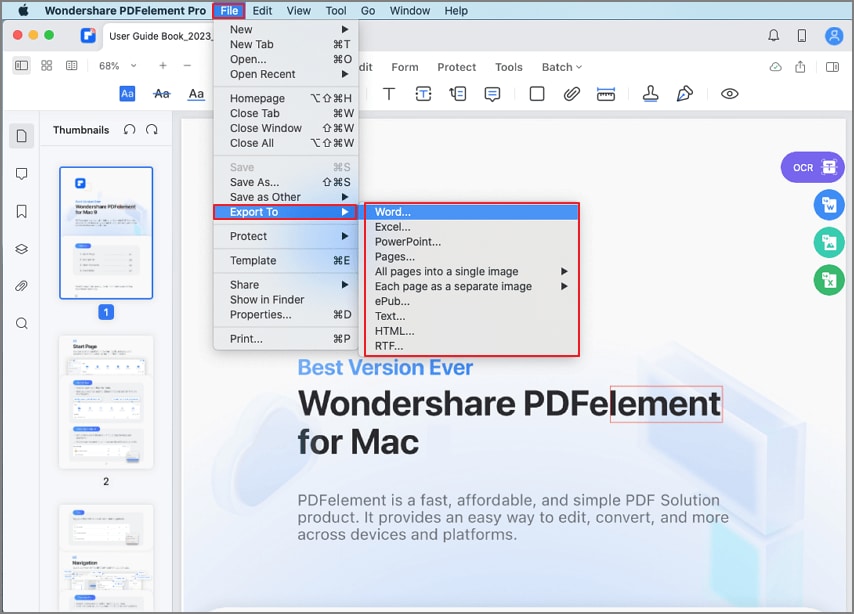Click the mobile device icon
The width and height of the screenshot is (854, 614).
click(x=802, y=36)
